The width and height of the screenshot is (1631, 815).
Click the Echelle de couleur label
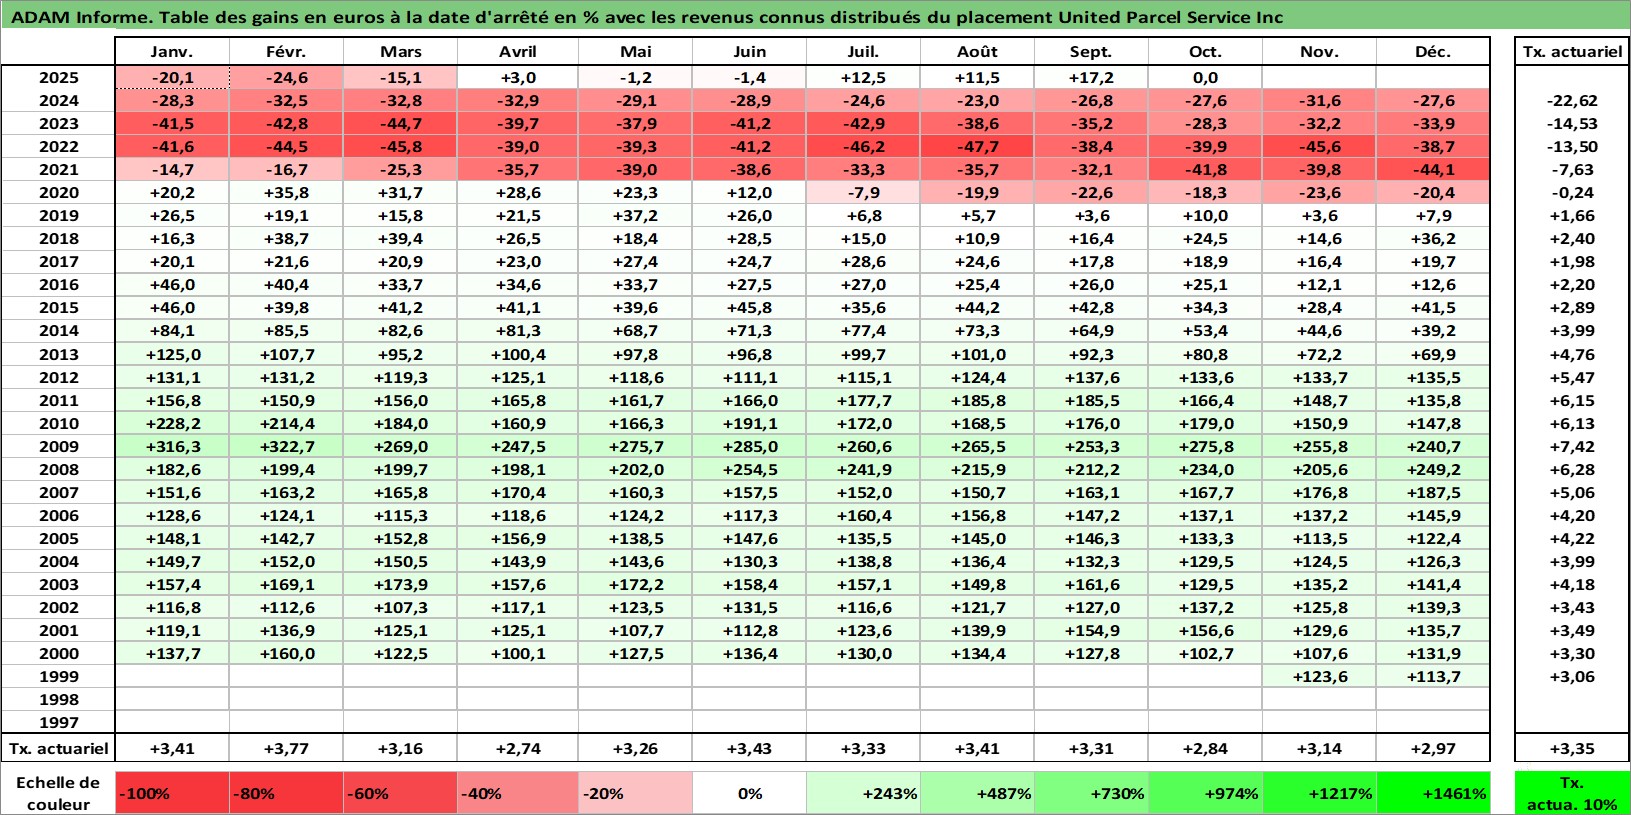[x=58, y=793]
